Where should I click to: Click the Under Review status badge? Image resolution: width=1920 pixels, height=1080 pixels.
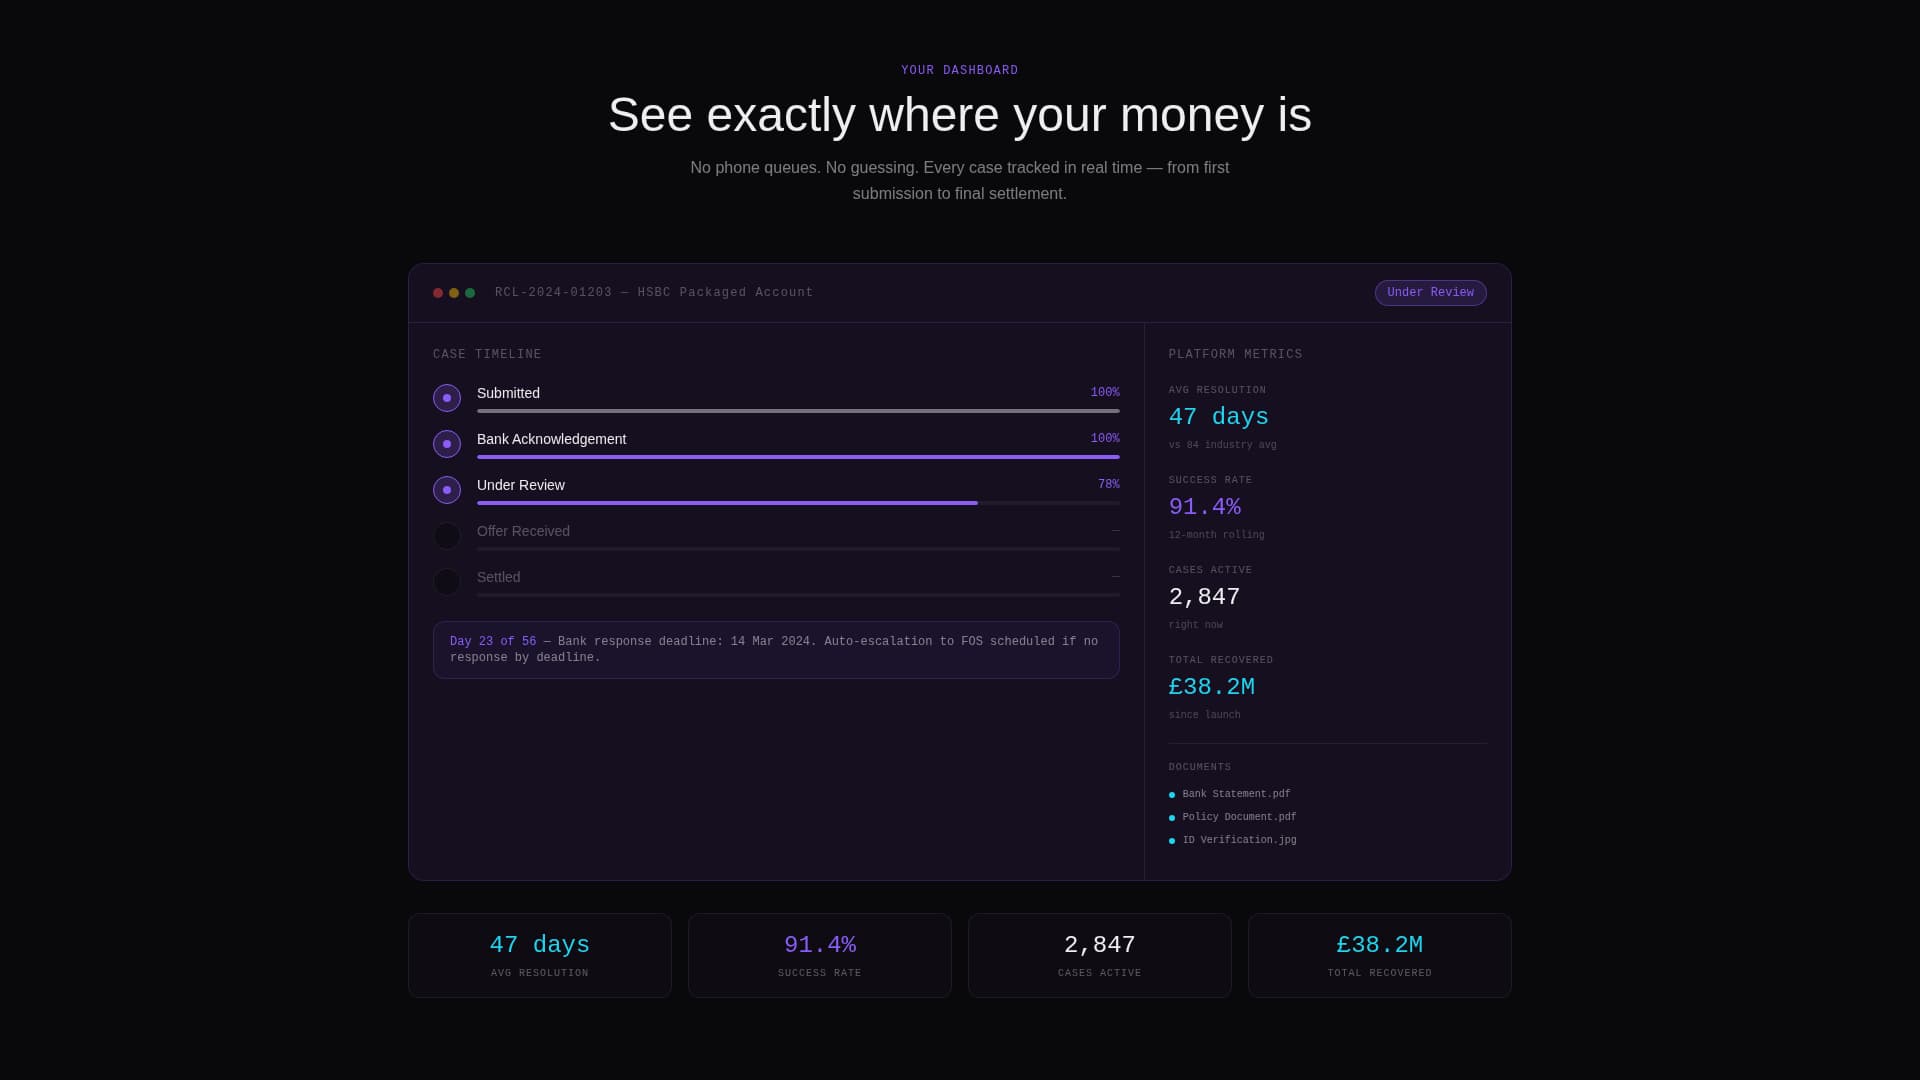click(x=1430, y=293)
